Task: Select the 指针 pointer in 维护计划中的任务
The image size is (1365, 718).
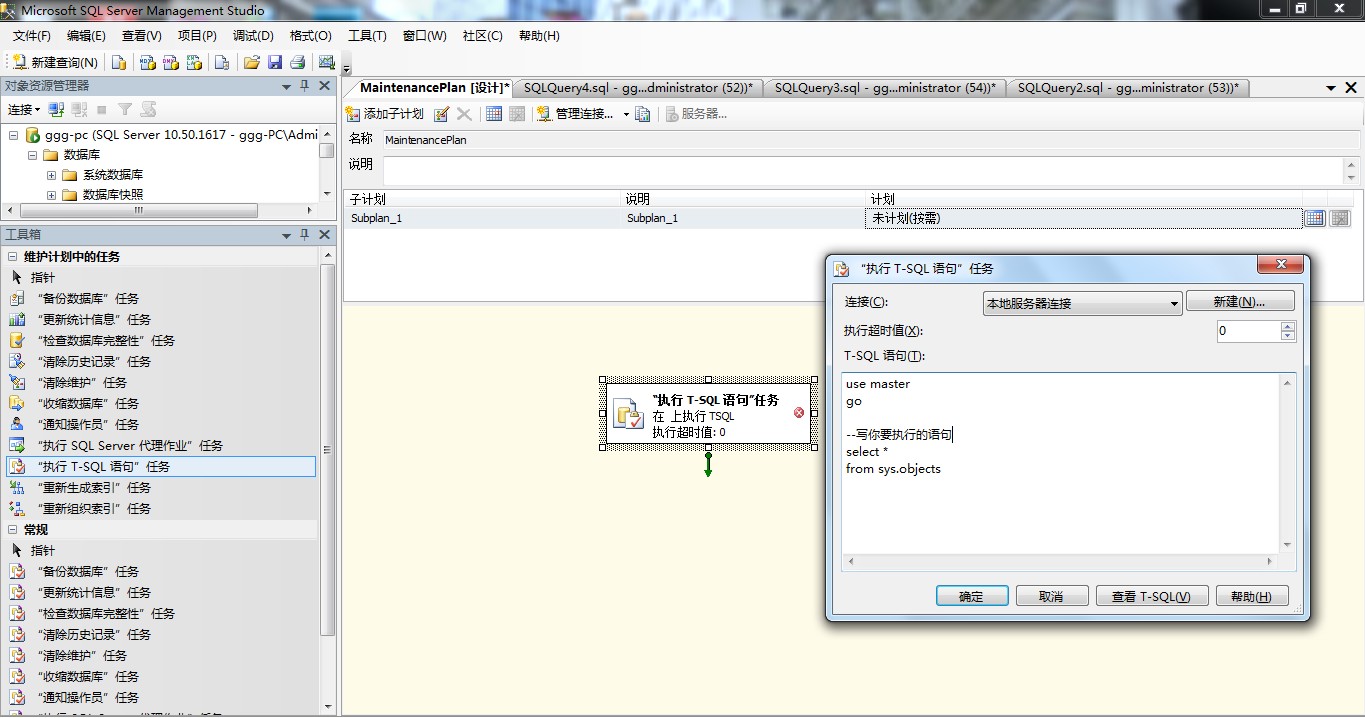Action: (40, 277)
